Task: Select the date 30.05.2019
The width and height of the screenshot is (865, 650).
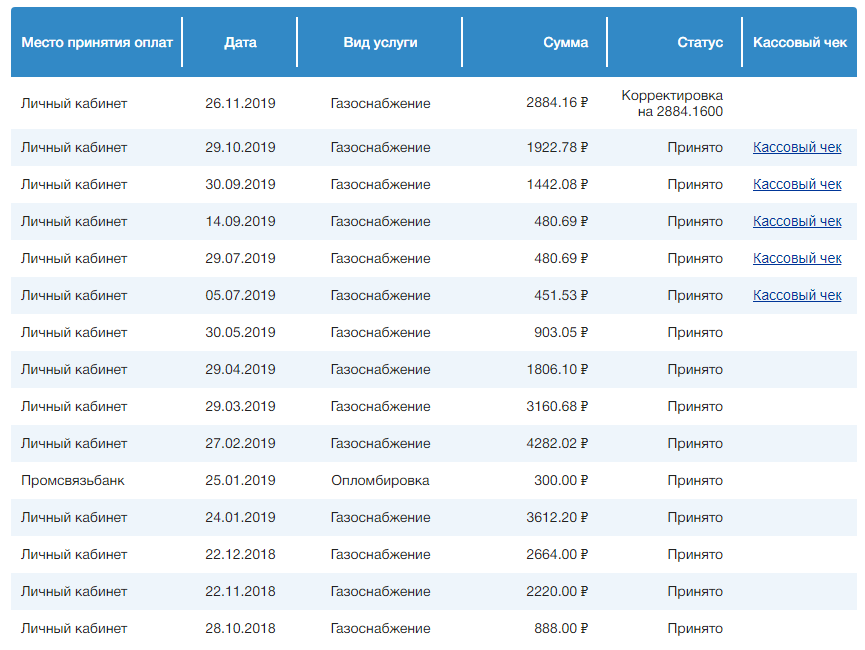Action: (x=240, y=332)
